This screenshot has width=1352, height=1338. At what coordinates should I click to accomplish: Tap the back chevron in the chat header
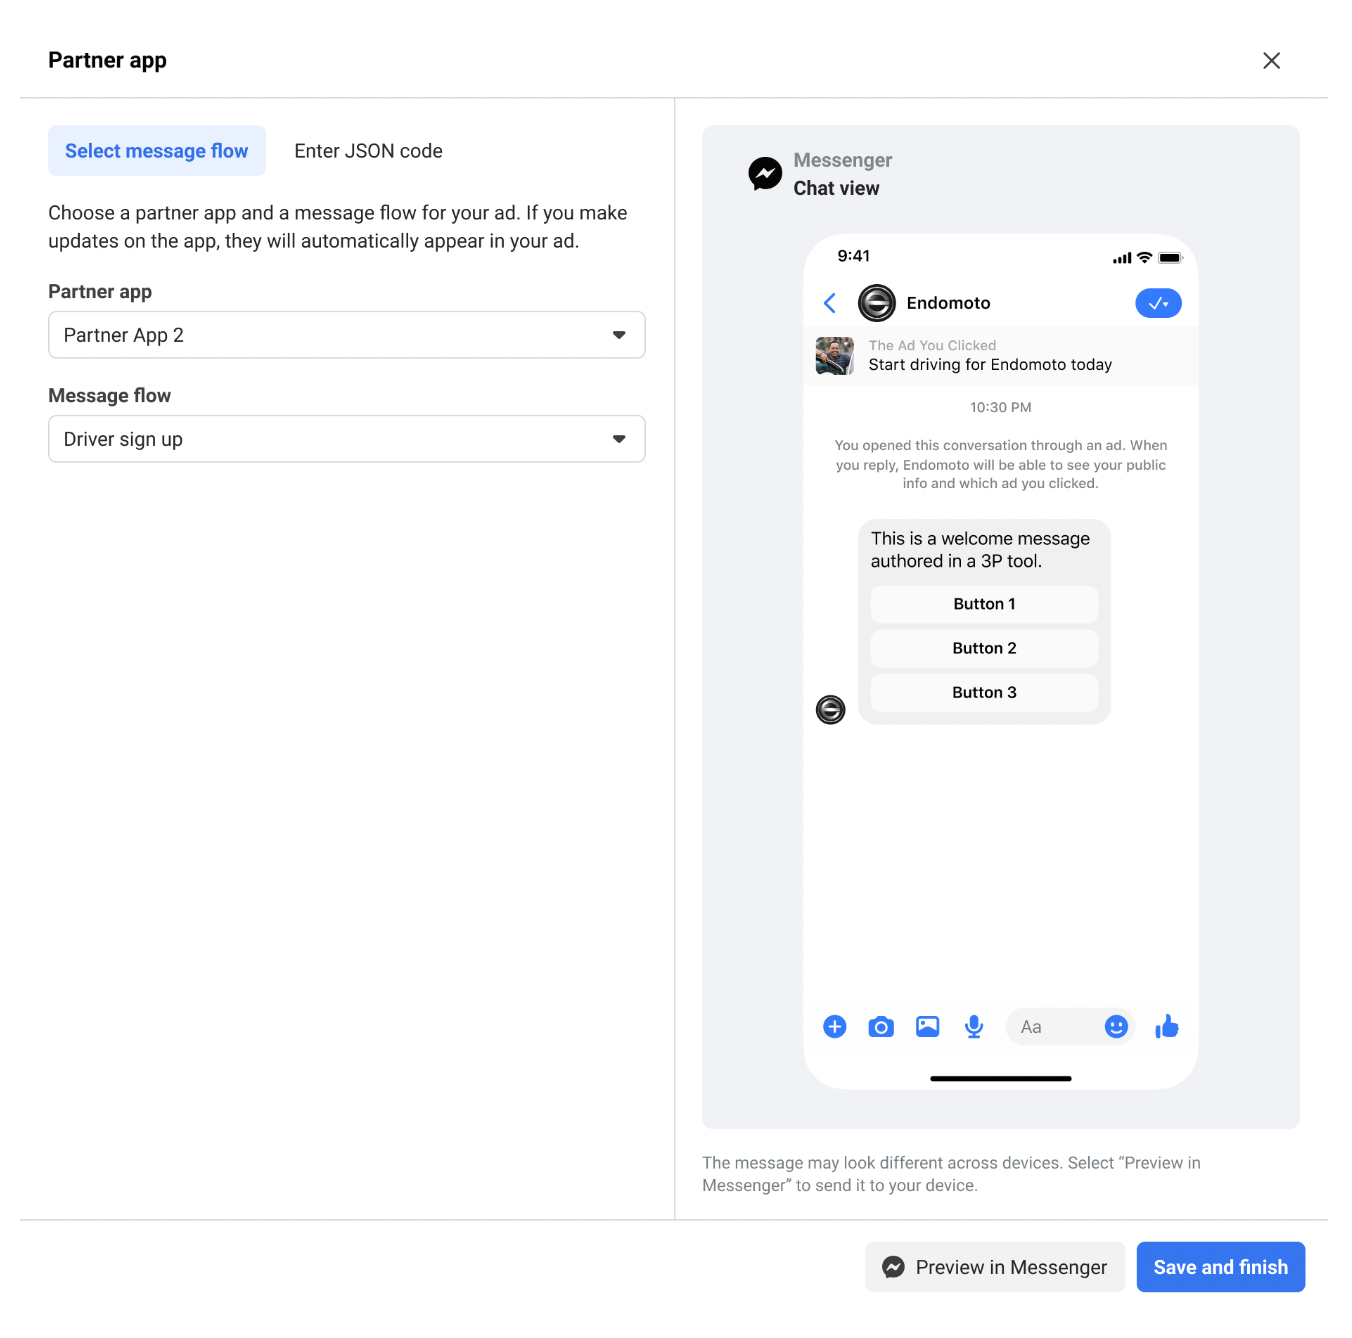829,303
